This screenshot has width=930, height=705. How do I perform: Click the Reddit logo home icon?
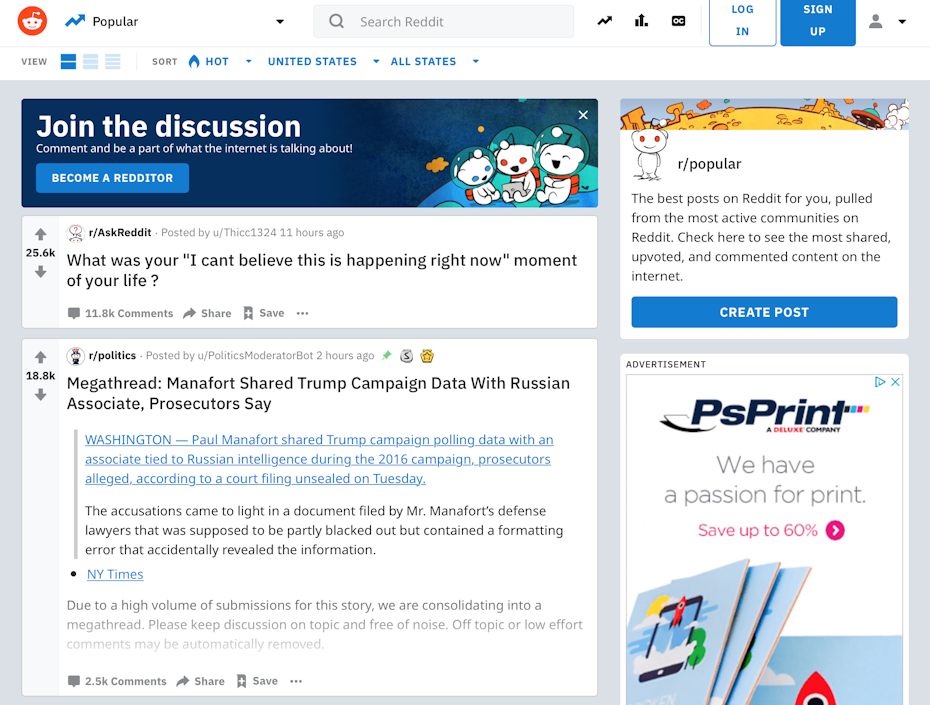click(x=32, y=21)
